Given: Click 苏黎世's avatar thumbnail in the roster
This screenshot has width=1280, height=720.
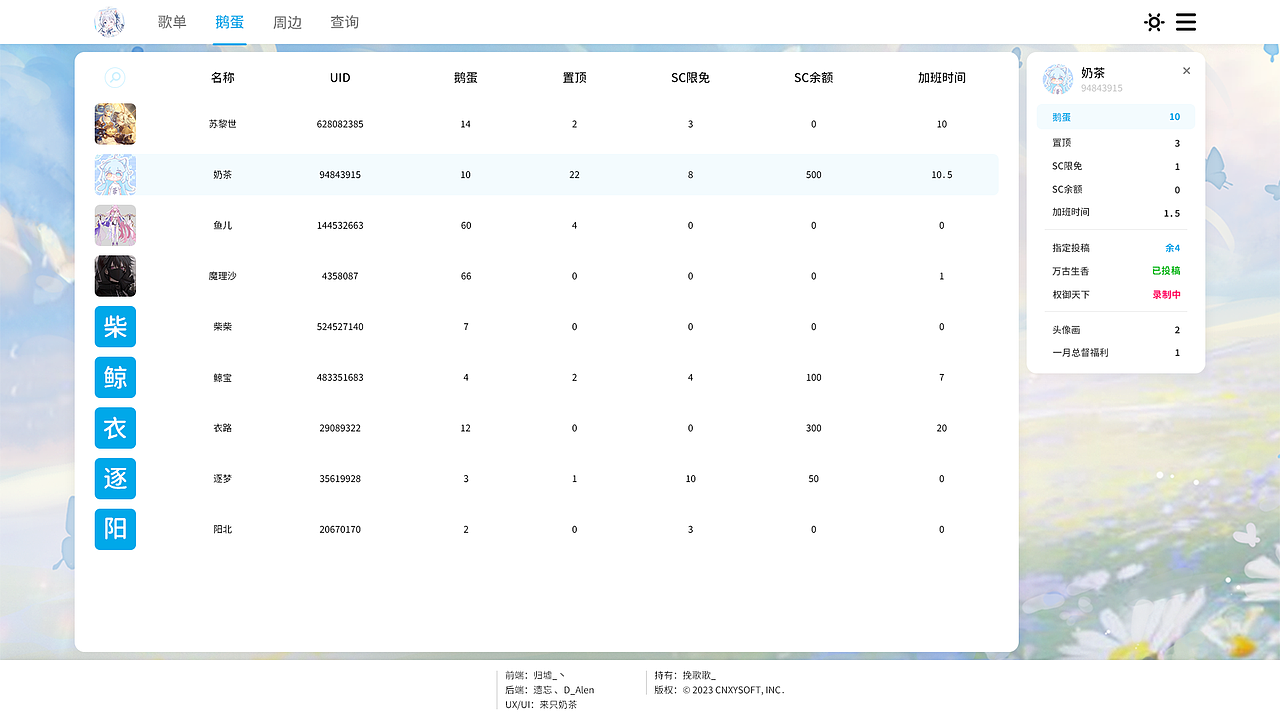Looking at the screenshot, I should [x=115, y=124].
